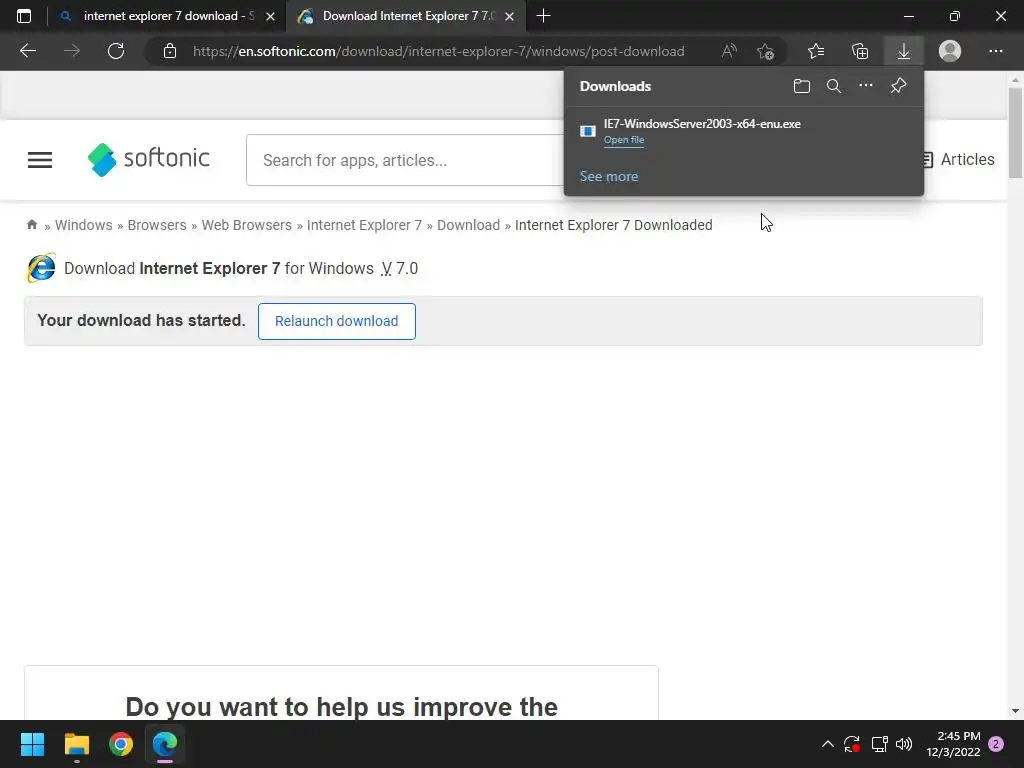Click the site lock icon in address bar

pyautogui.click(x=170, y=51)
